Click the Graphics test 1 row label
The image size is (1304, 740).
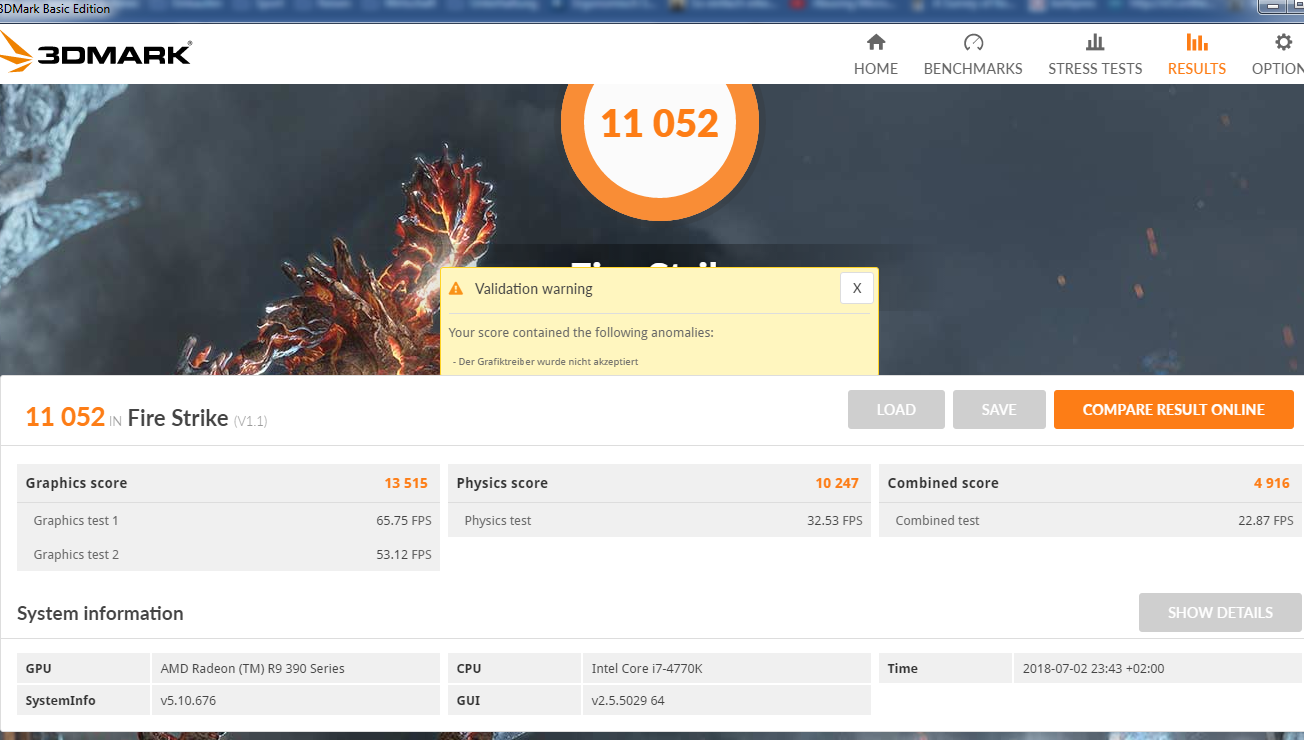coord(76,521)
